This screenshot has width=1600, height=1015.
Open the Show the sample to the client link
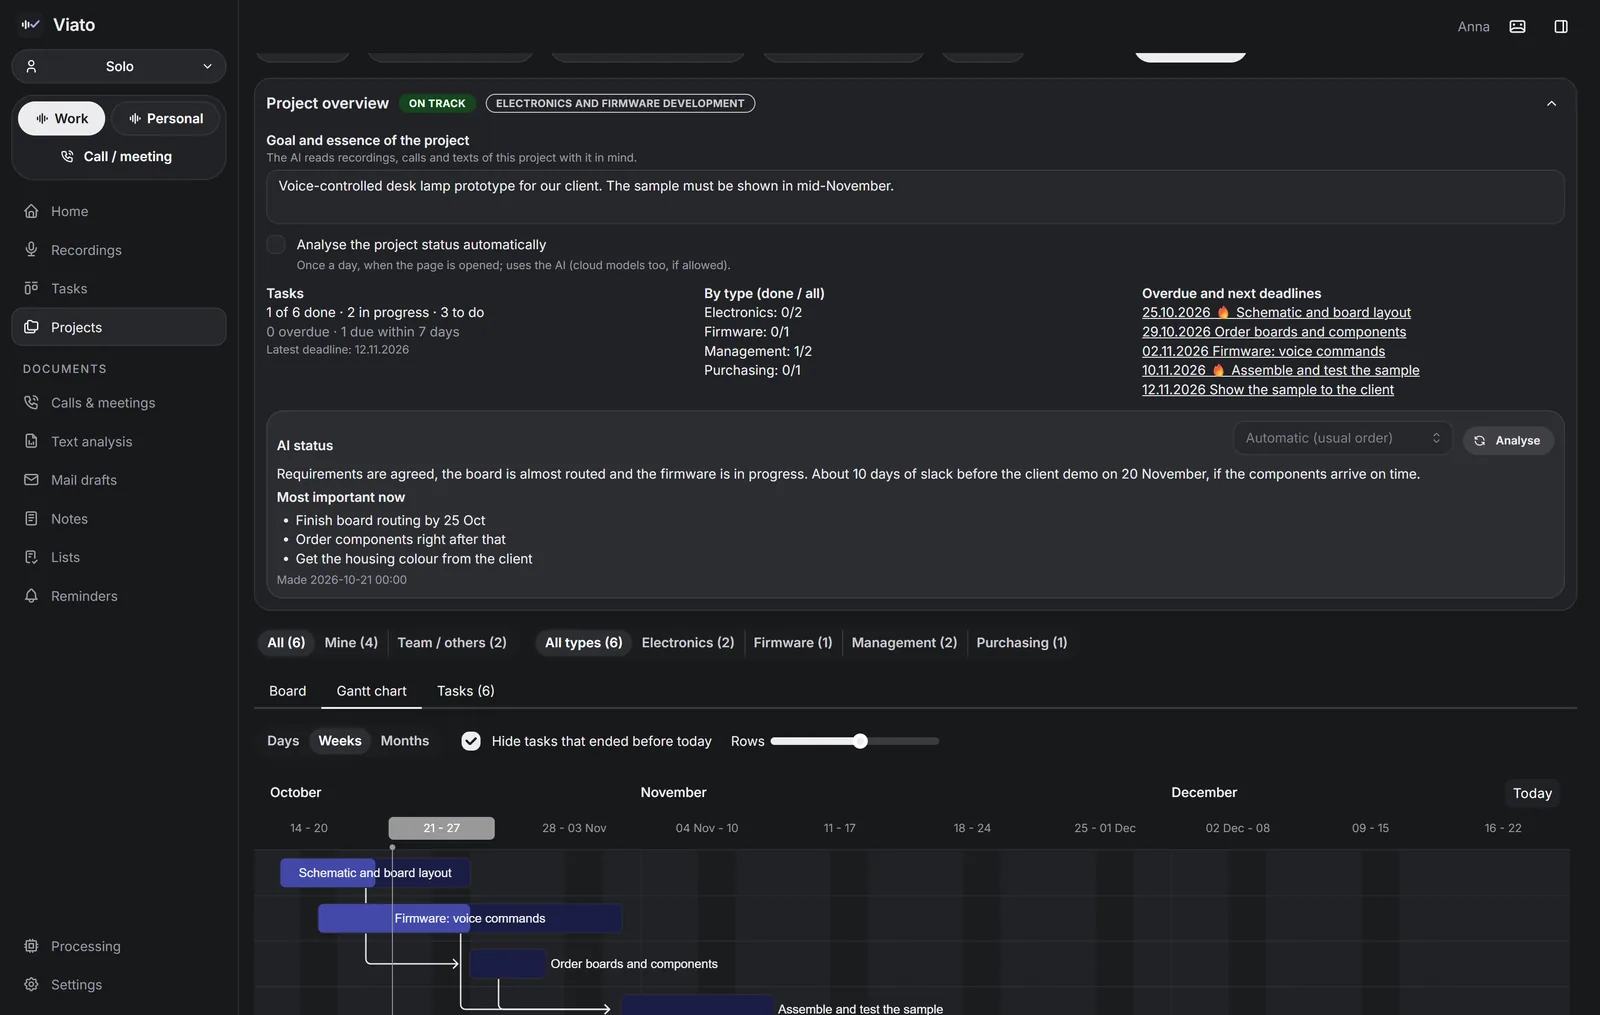[1268, 390]
